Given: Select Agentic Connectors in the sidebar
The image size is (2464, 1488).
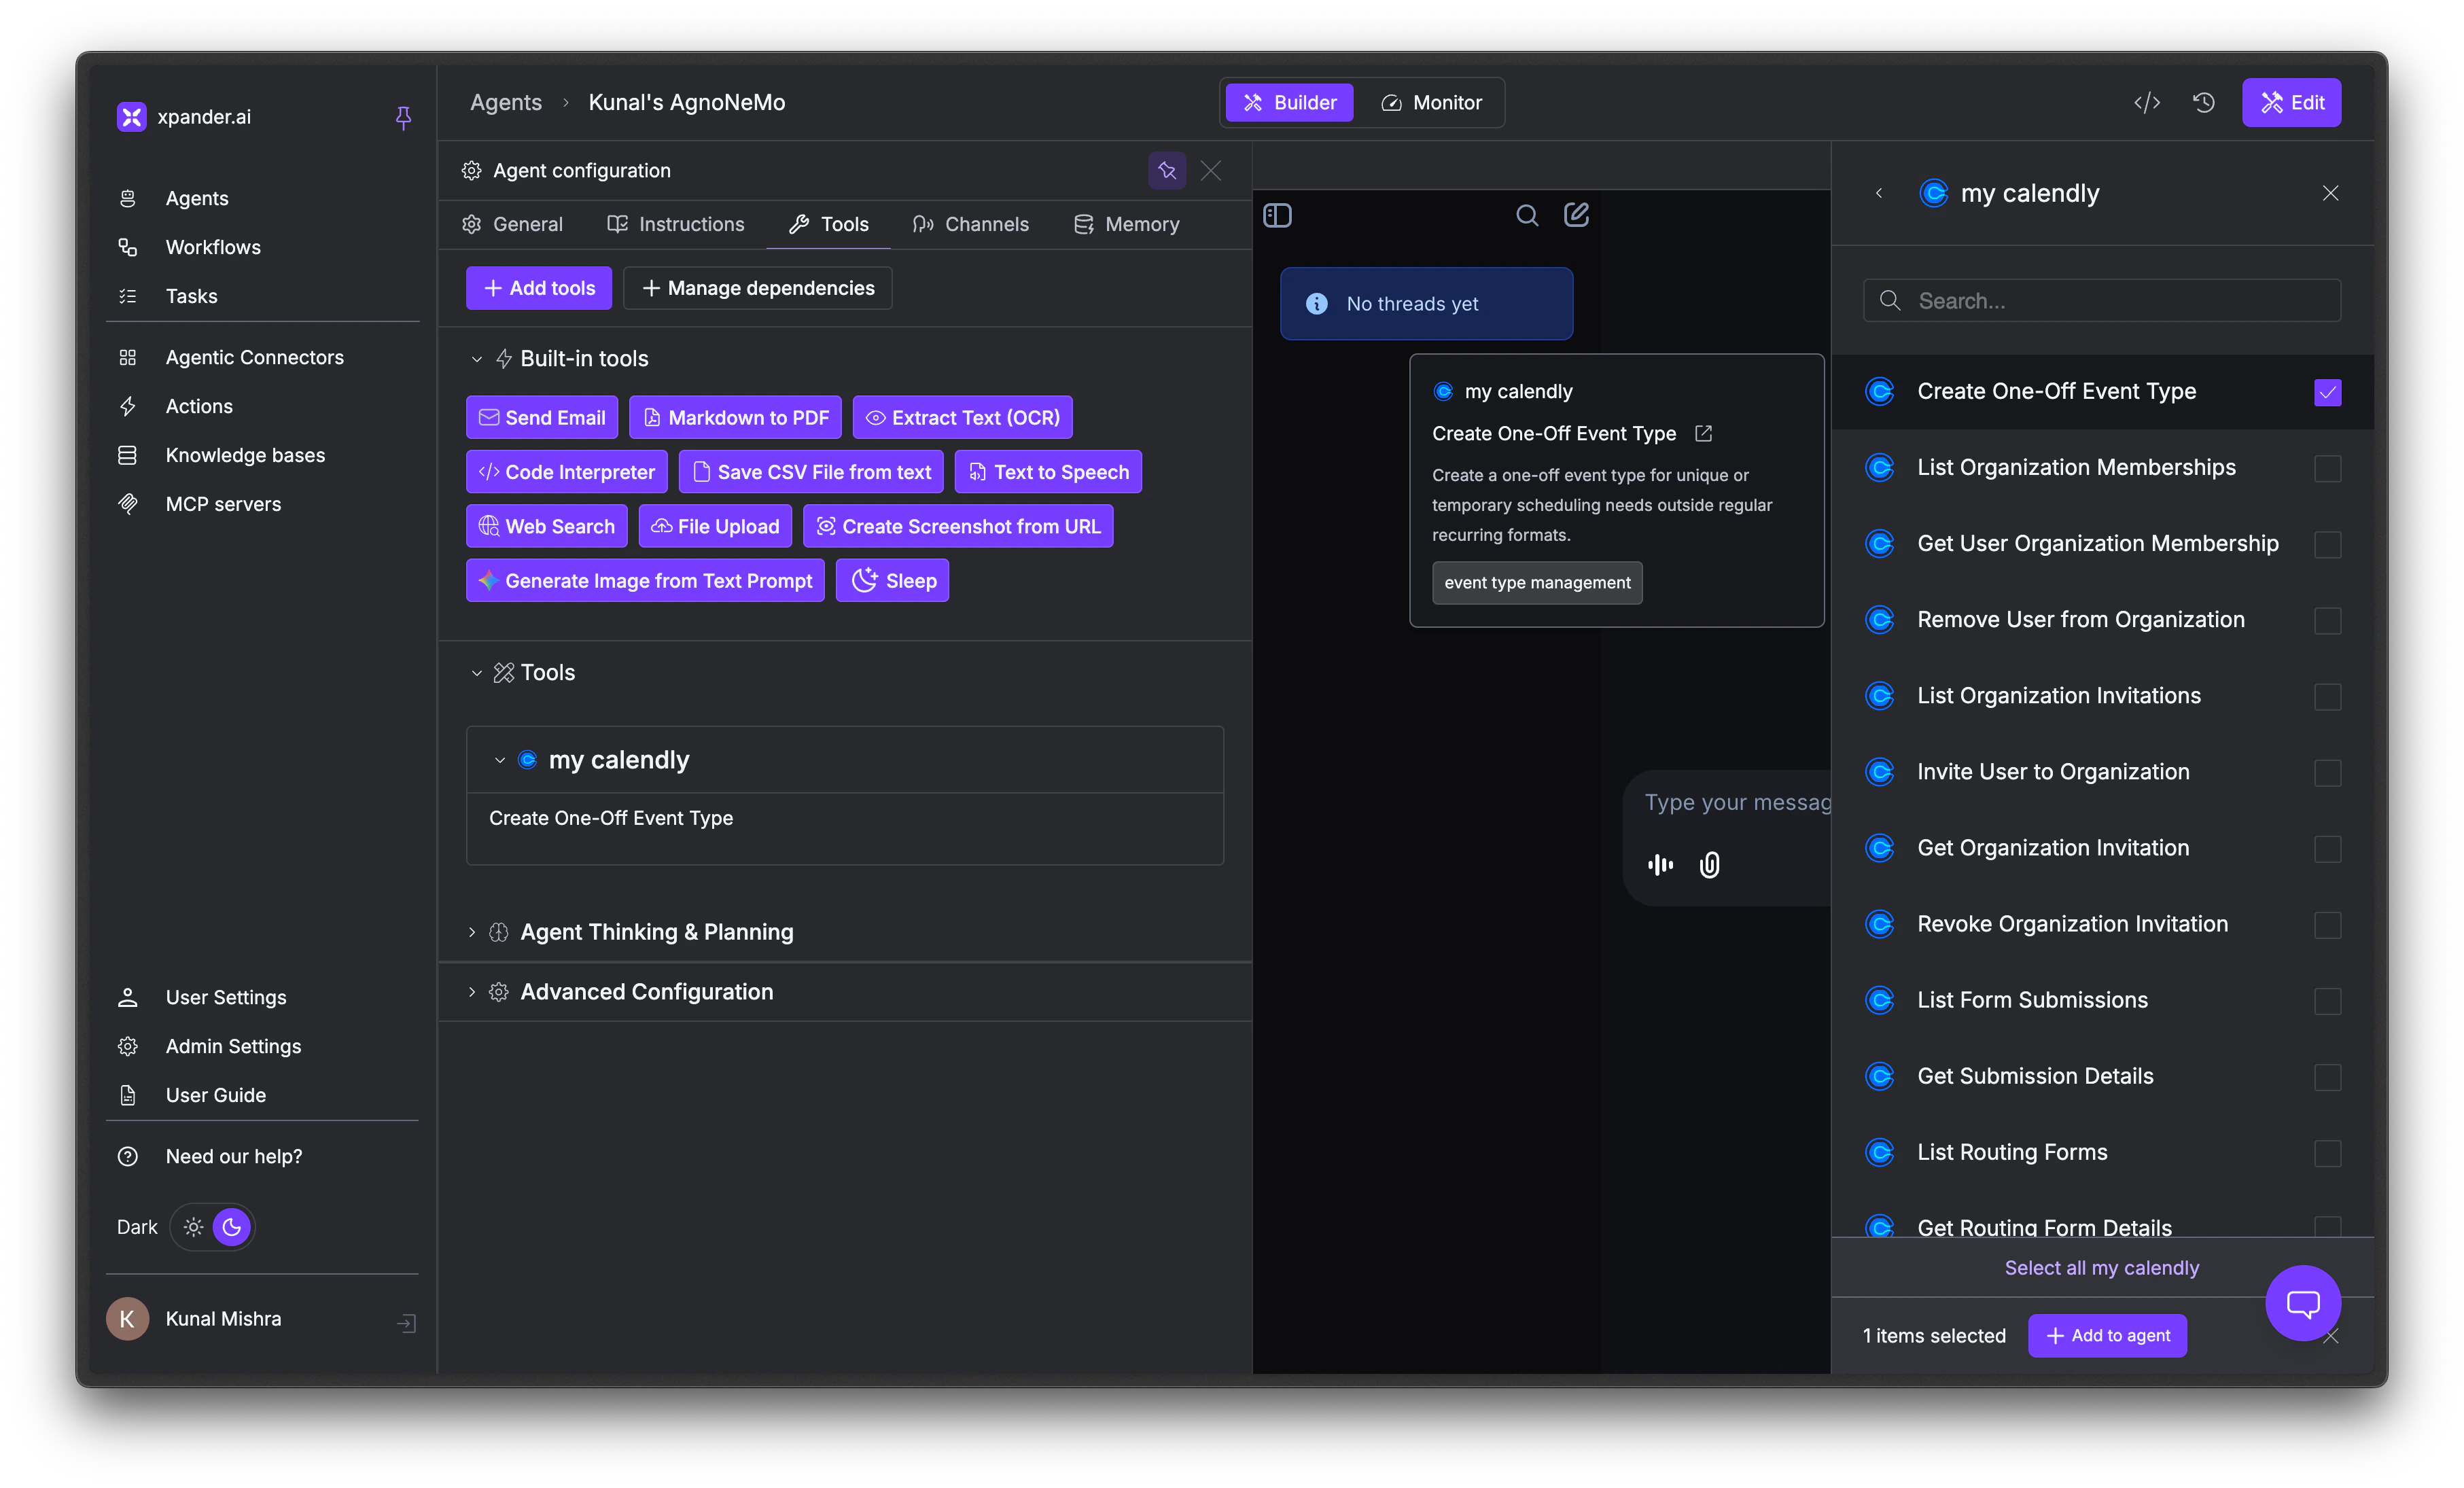Looking at the screenshot, I should [254, 357].
